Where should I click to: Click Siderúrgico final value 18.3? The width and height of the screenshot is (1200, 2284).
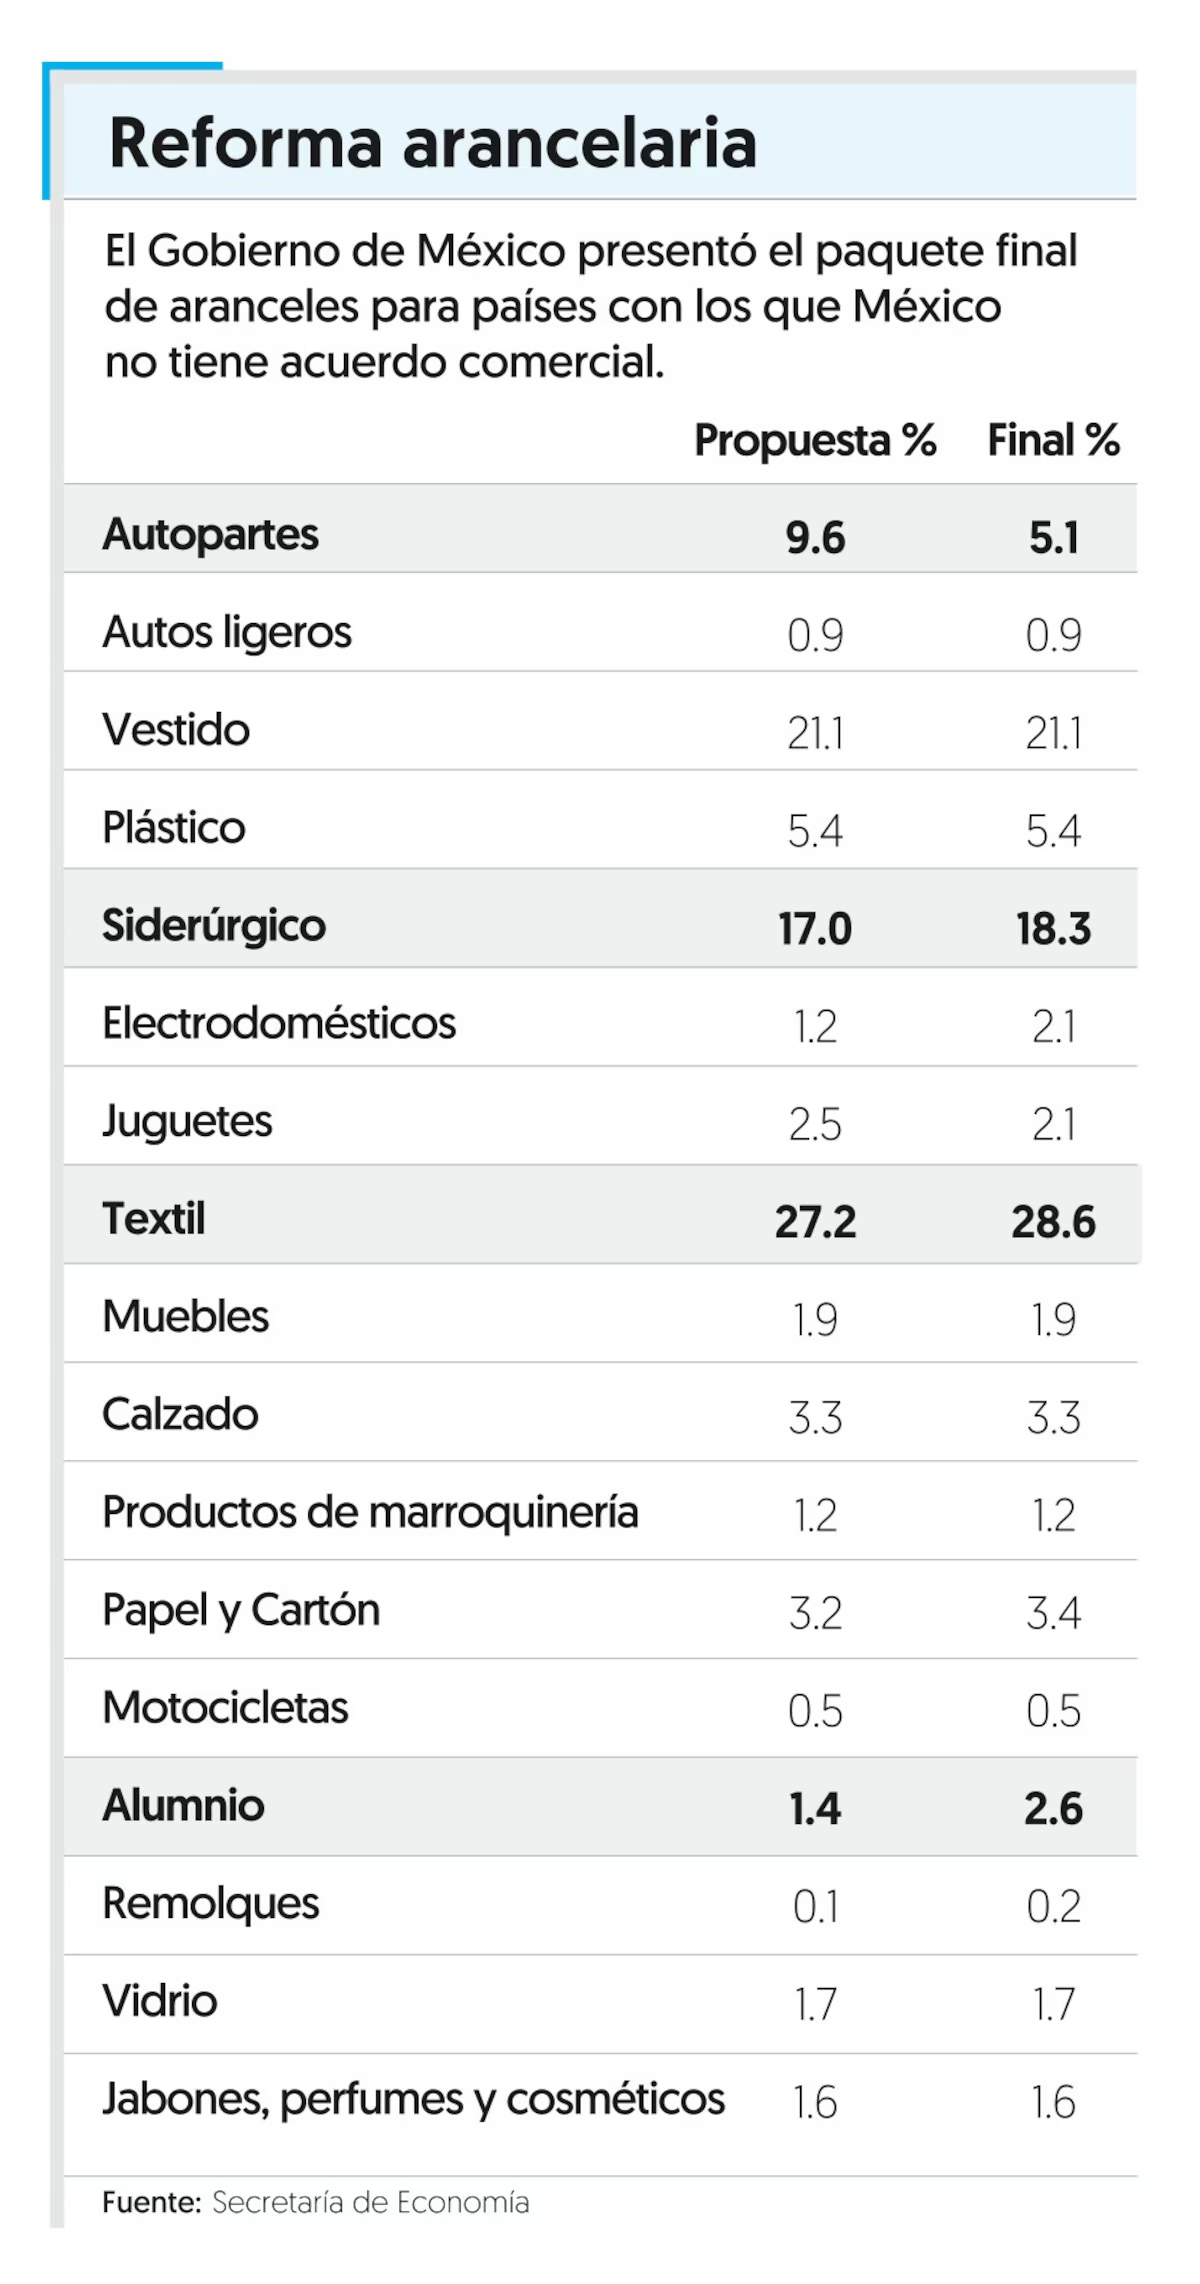pyautogui.click(x=1054, y=929)
